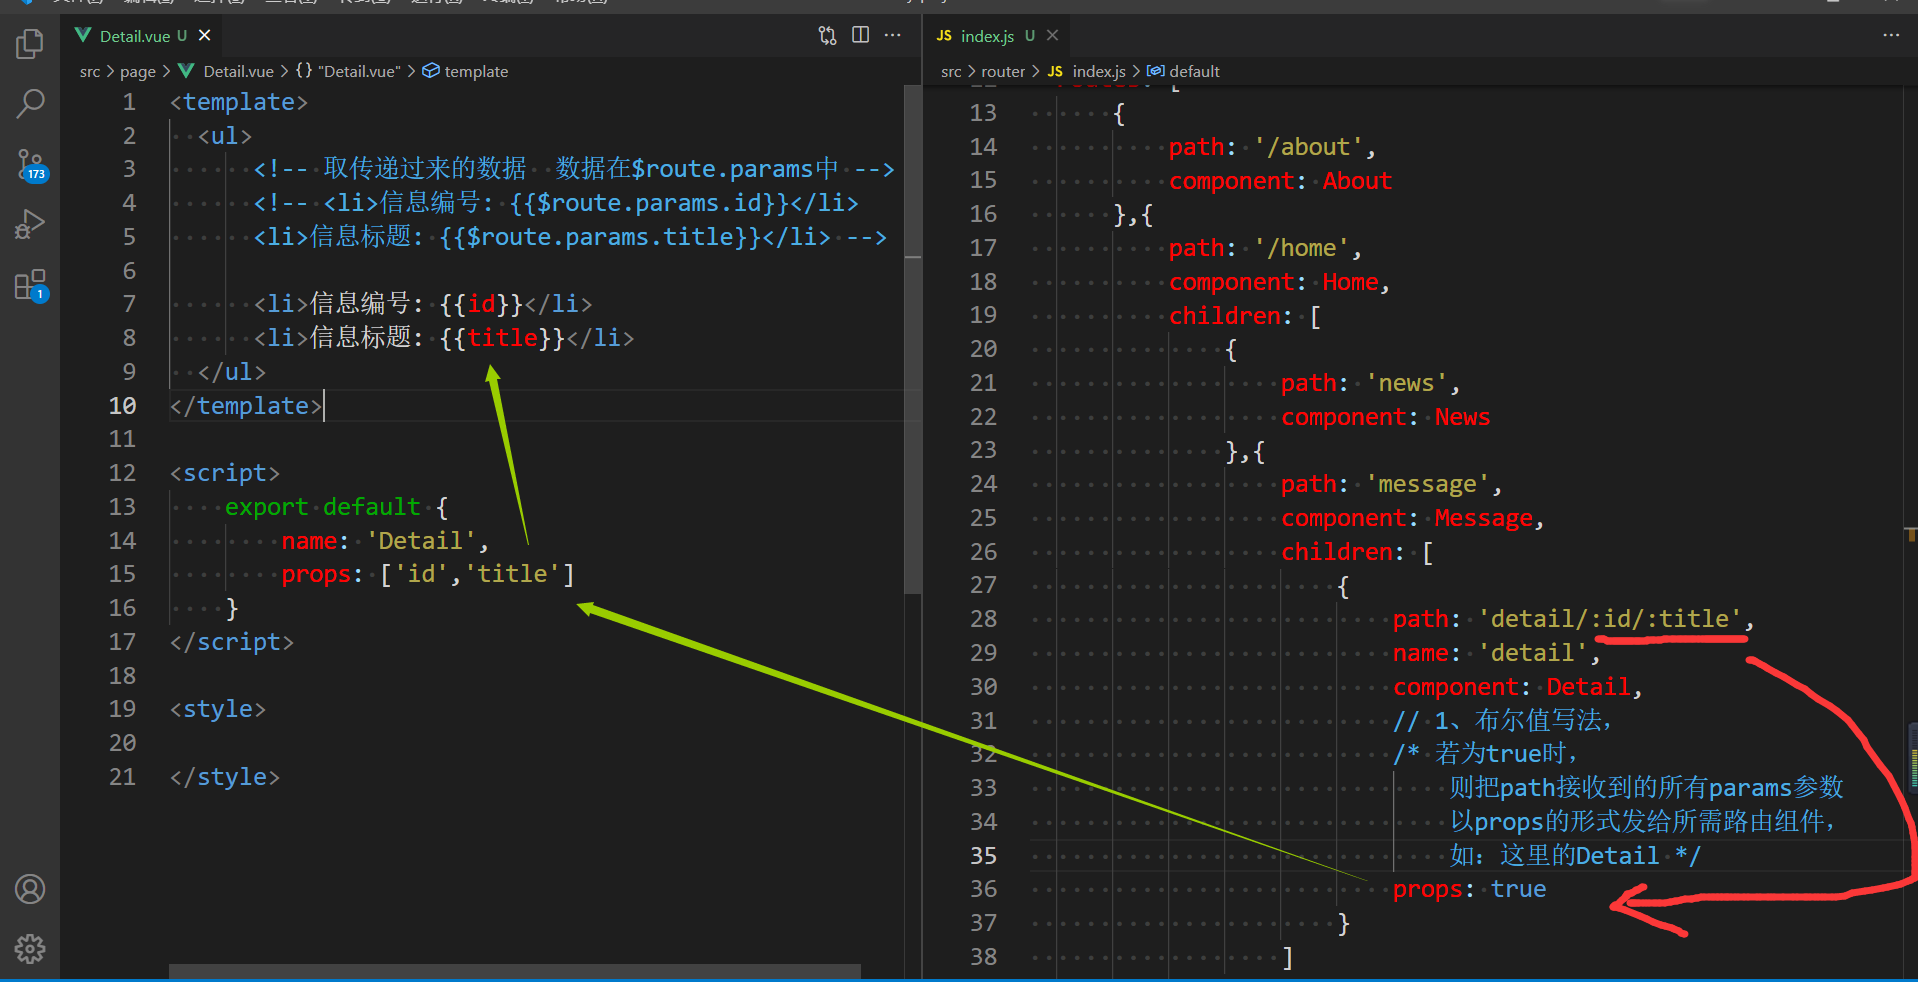Screen dimensions: 1918x982
Task: Click path: 'message' in index.js
Action: pos(1391,484)
